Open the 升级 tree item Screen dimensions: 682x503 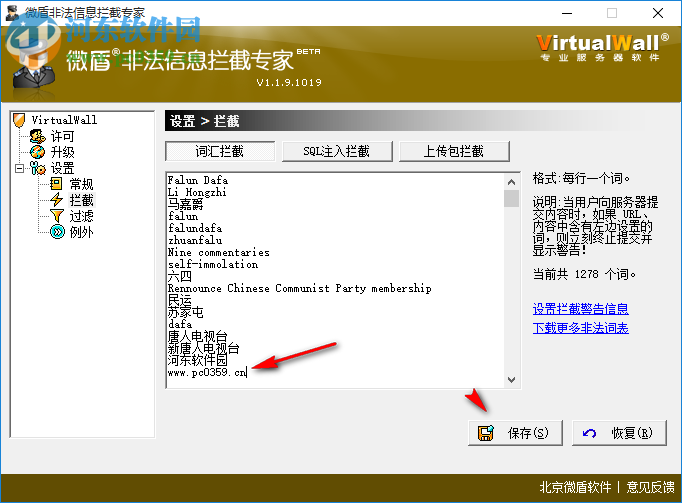pyautogui.click(x=62, y=152)
